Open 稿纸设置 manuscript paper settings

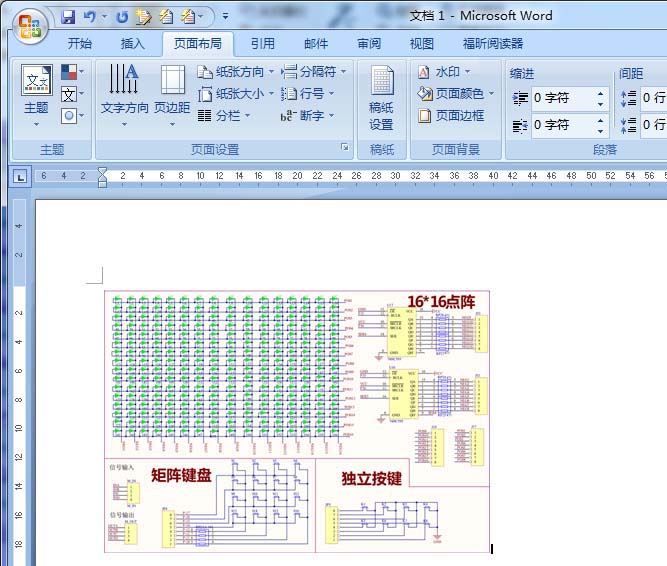tap(381, 98)
